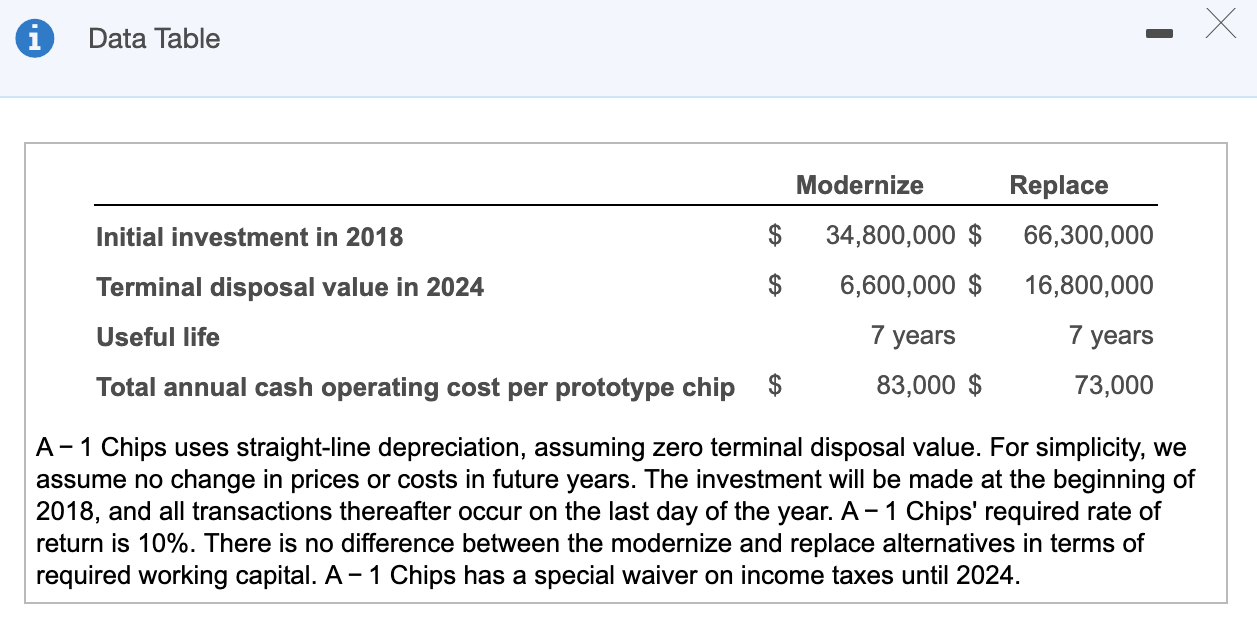This screenshot has height=630, width=1257.
Task: Click the Terminal disposal value in 2024 label
Action: (x=289, y=287)
